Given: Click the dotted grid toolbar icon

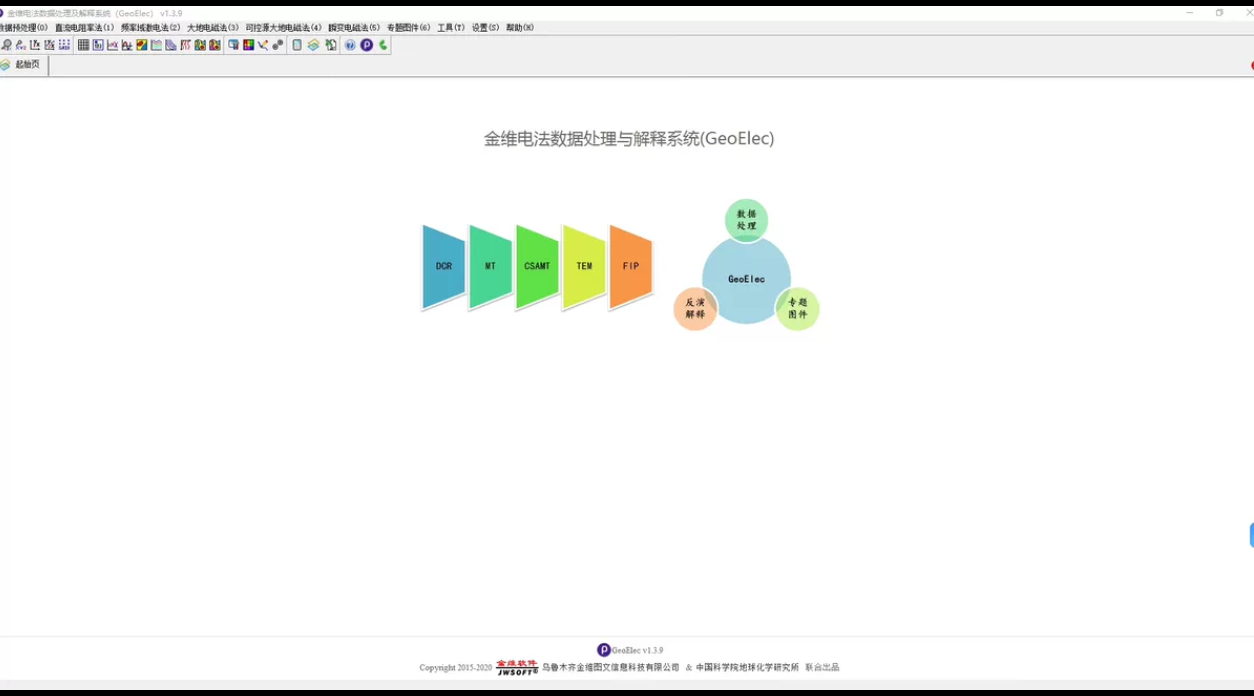Looking at the screenshot, I should 64,45.
